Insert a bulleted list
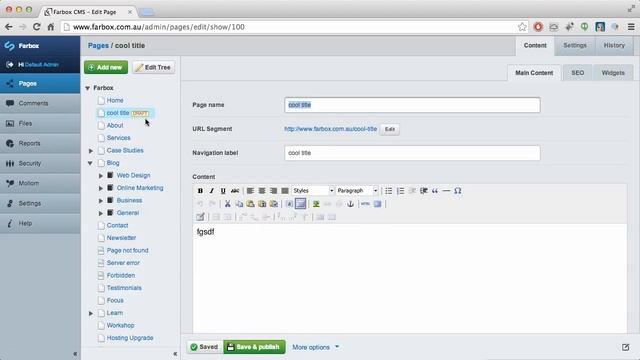 point(389,191)
